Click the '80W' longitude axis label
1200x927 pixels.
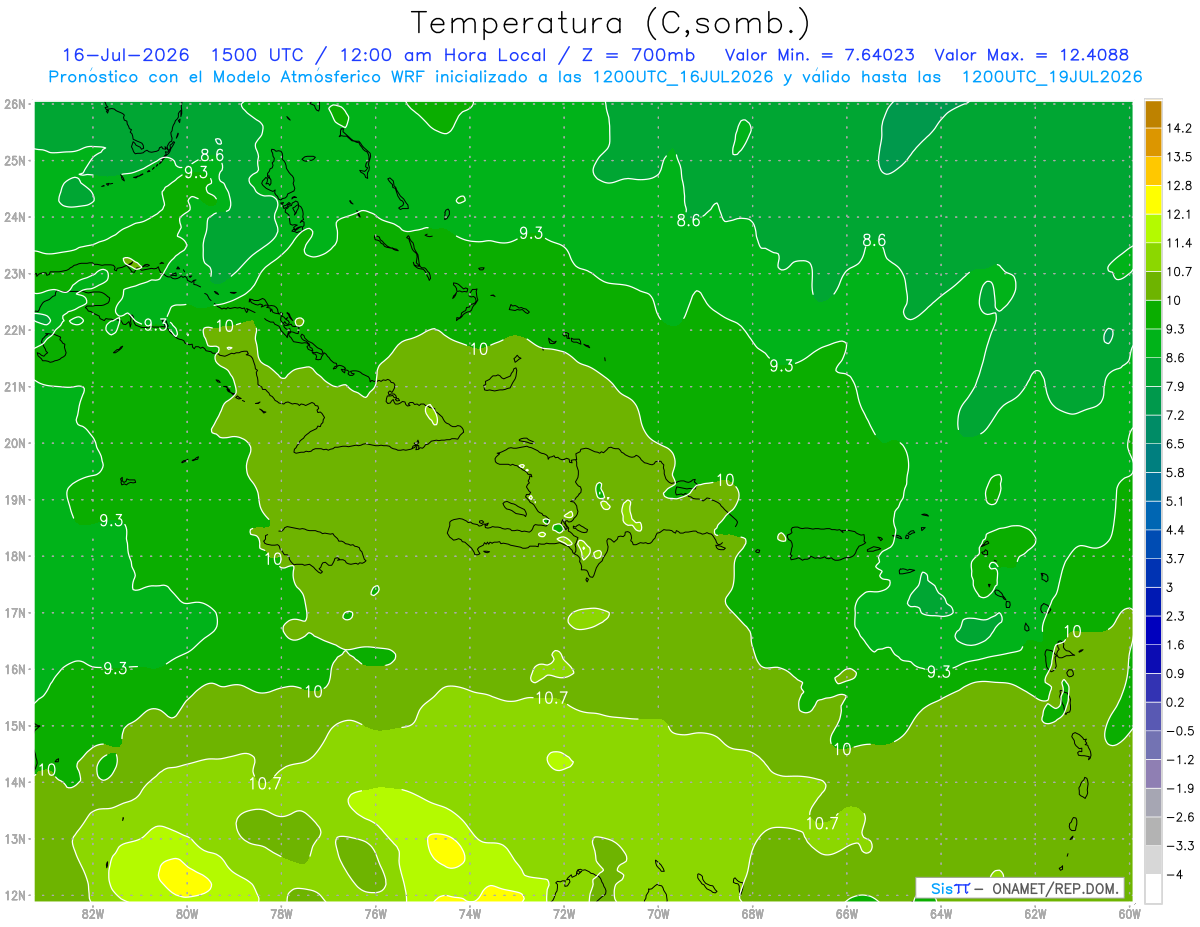tap(186, 914)
